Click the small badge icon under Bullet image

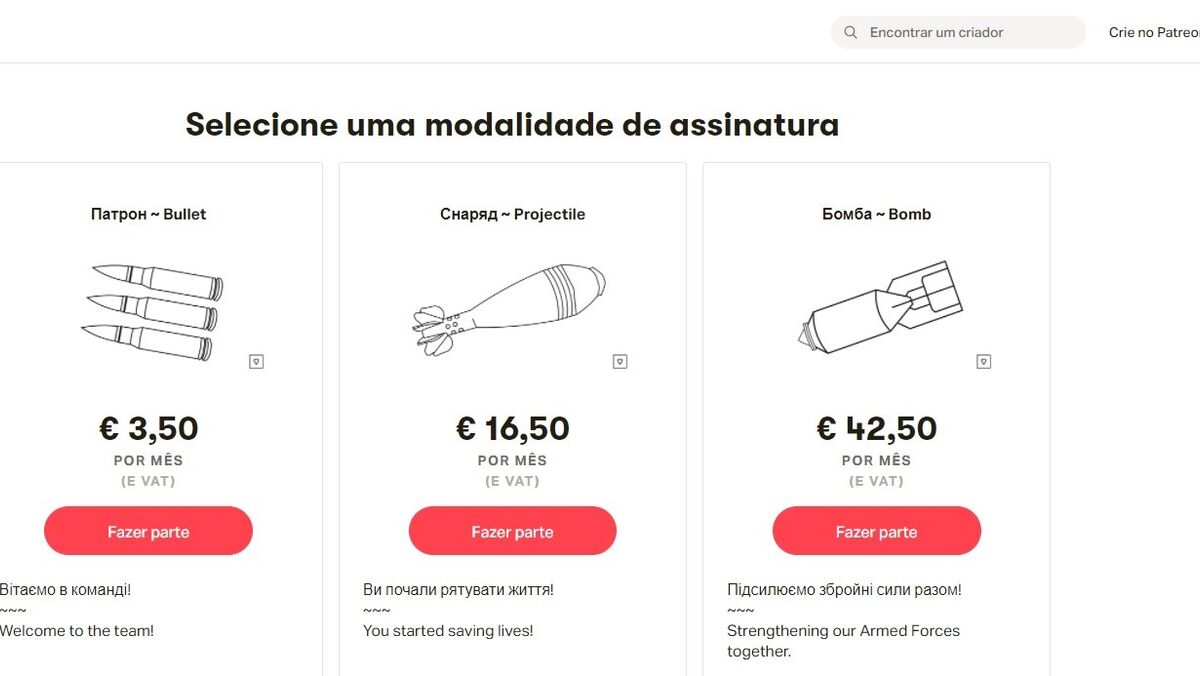(x=256, y=362)
